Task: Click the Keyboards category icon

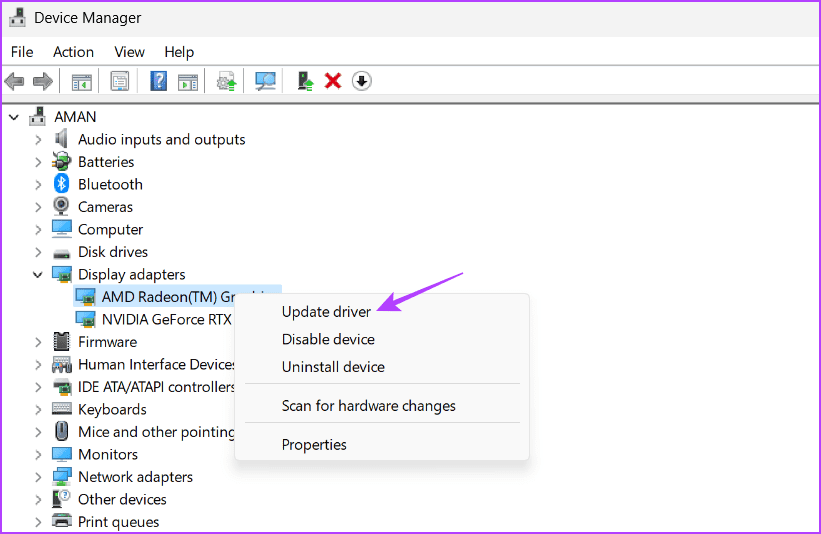Action: click(62, 408)
